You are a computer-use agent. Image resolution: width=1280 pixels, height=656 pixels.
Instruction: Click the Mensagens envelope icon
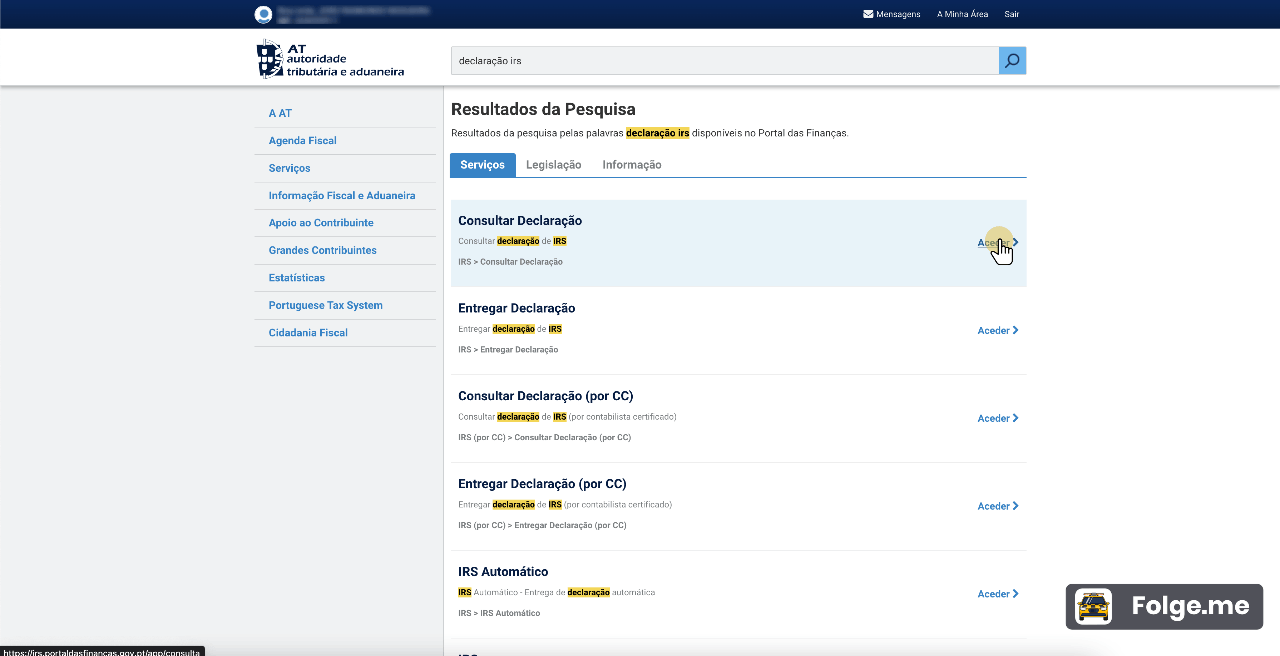[868, 14]
